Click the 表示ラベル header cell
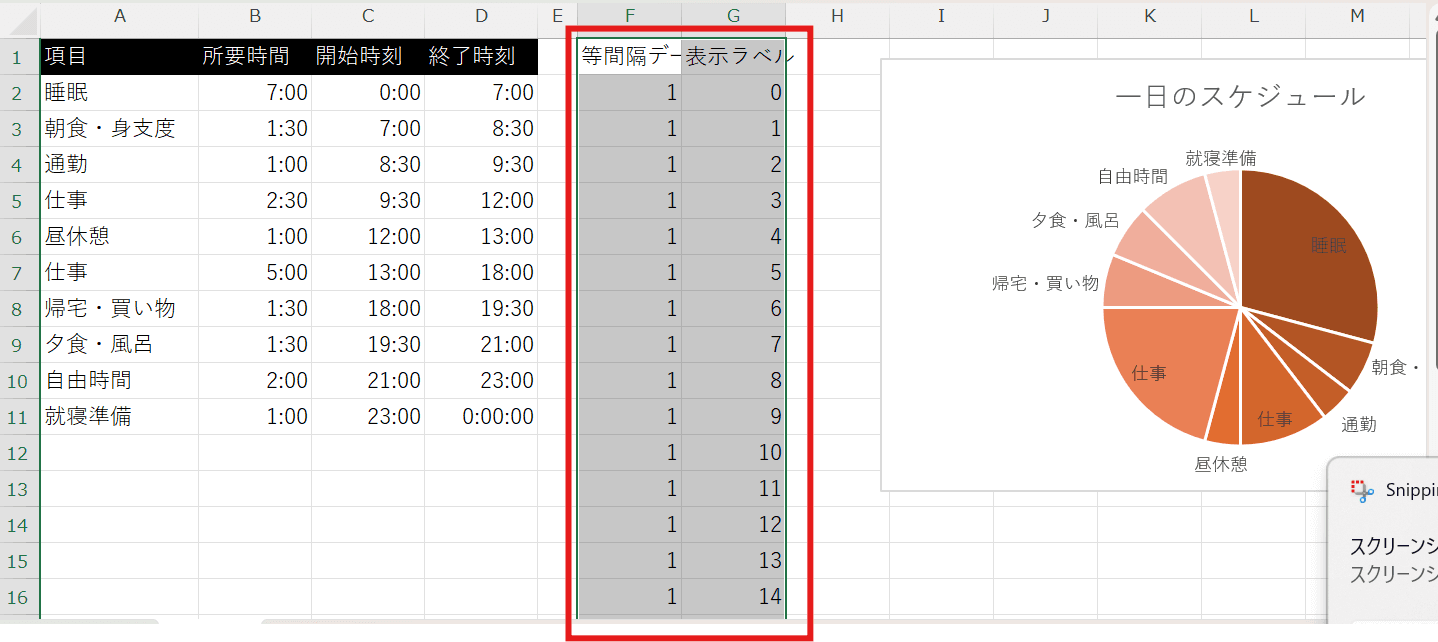This screenshot has width=1438, height=642. pos(733,57)
